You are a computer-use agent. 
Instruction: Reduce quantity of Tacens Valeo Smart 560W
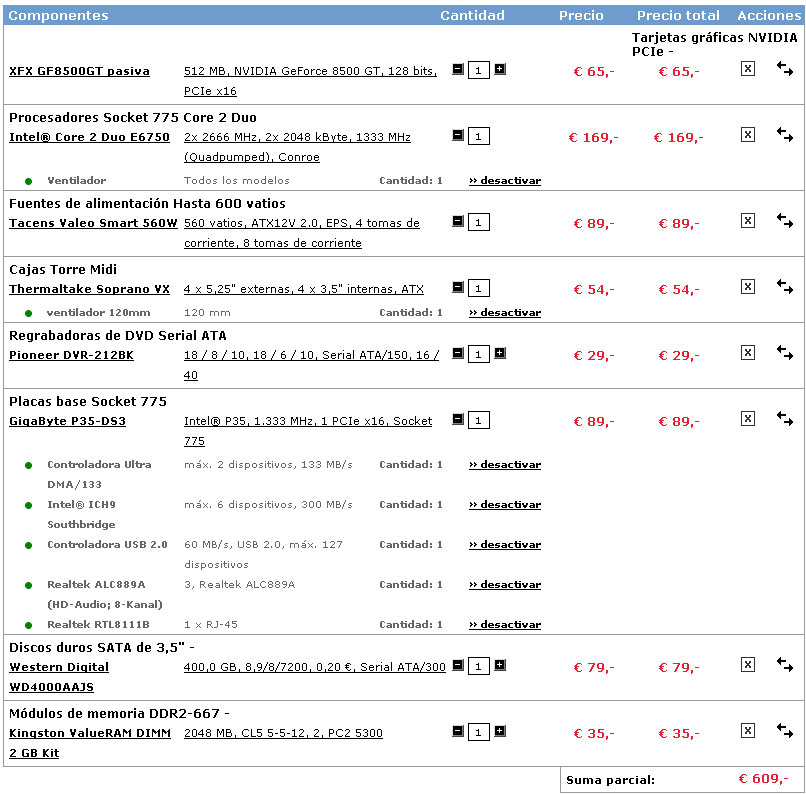pos(458,221)
